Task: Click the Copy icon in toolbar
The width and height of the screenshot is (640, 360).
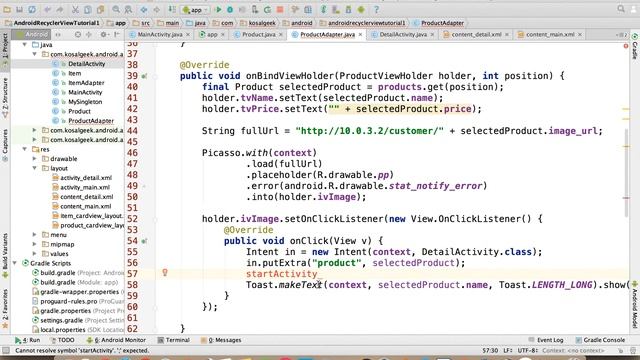Action: 87,9
